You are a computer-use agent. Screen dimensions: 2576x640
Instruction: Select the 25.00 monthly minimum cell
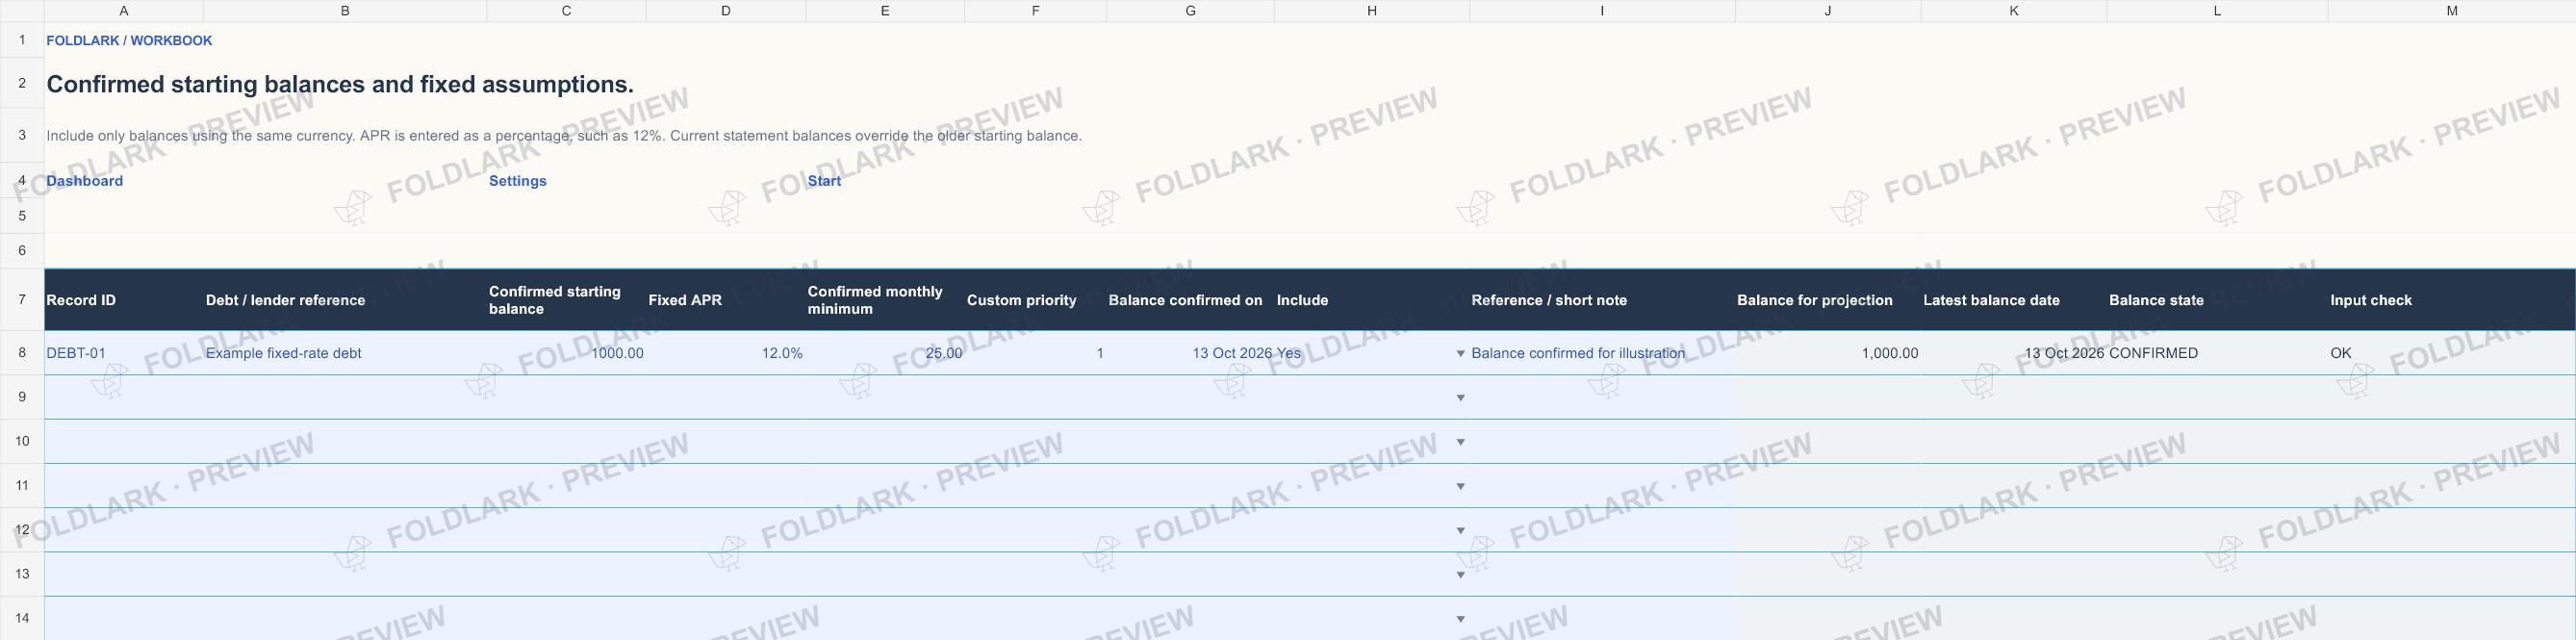885,353
